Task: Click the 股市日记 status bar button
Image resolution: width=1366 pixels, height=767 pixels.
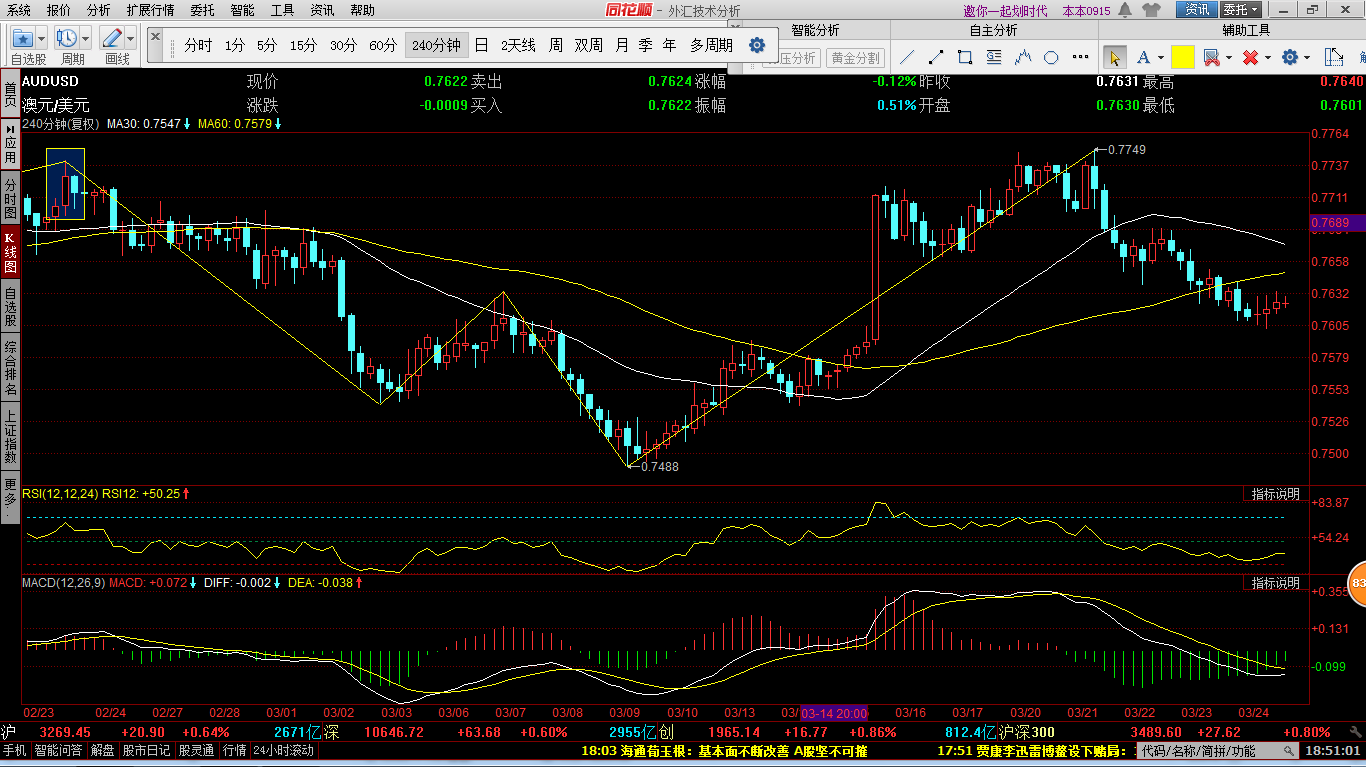Action: coord(146,750)
